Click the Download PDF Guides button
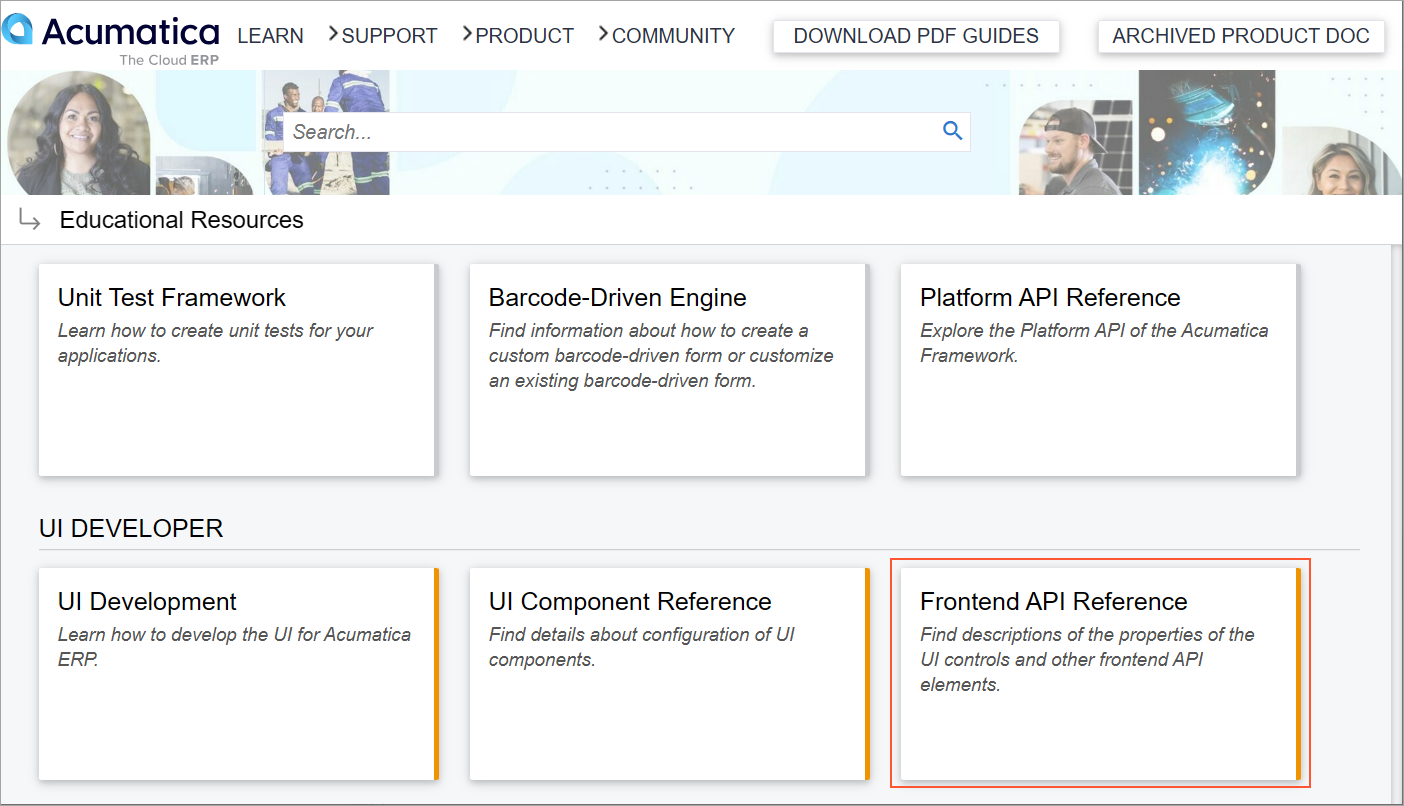 pyautogui.click(x=916, y=37)
